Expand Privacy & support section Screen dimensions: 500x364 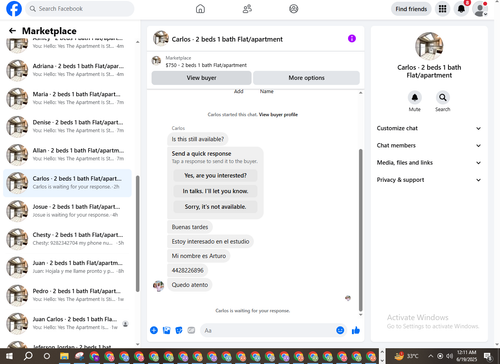pos(429,180)
